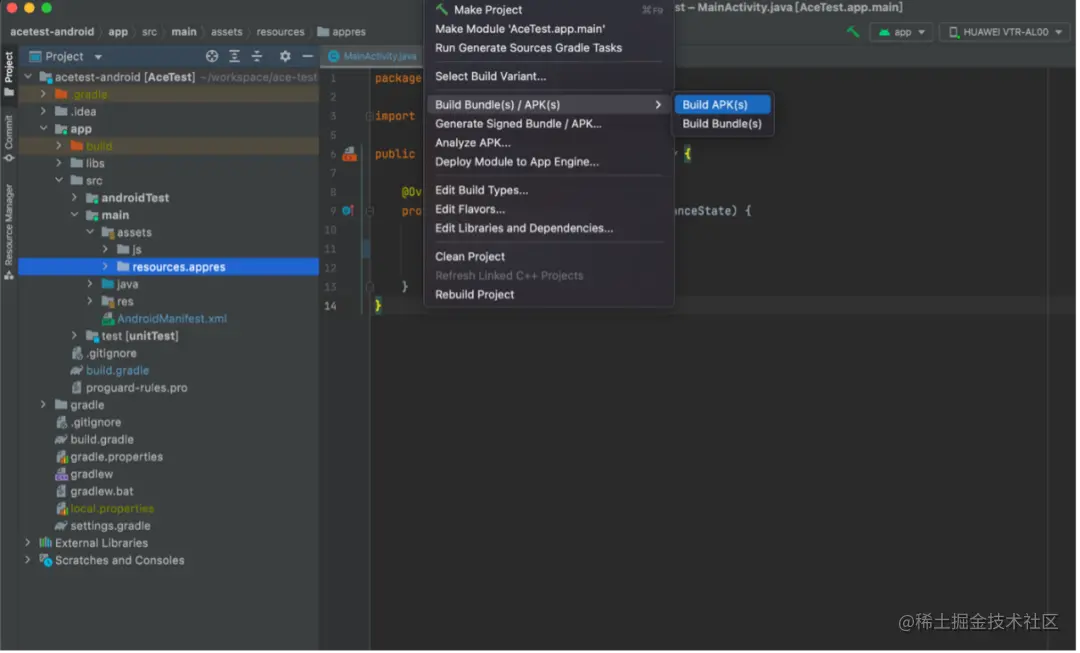The height and width of the screenshot is (653, 1080).
Task: Click the Select Opened File target icon
Action: [212, 56]
